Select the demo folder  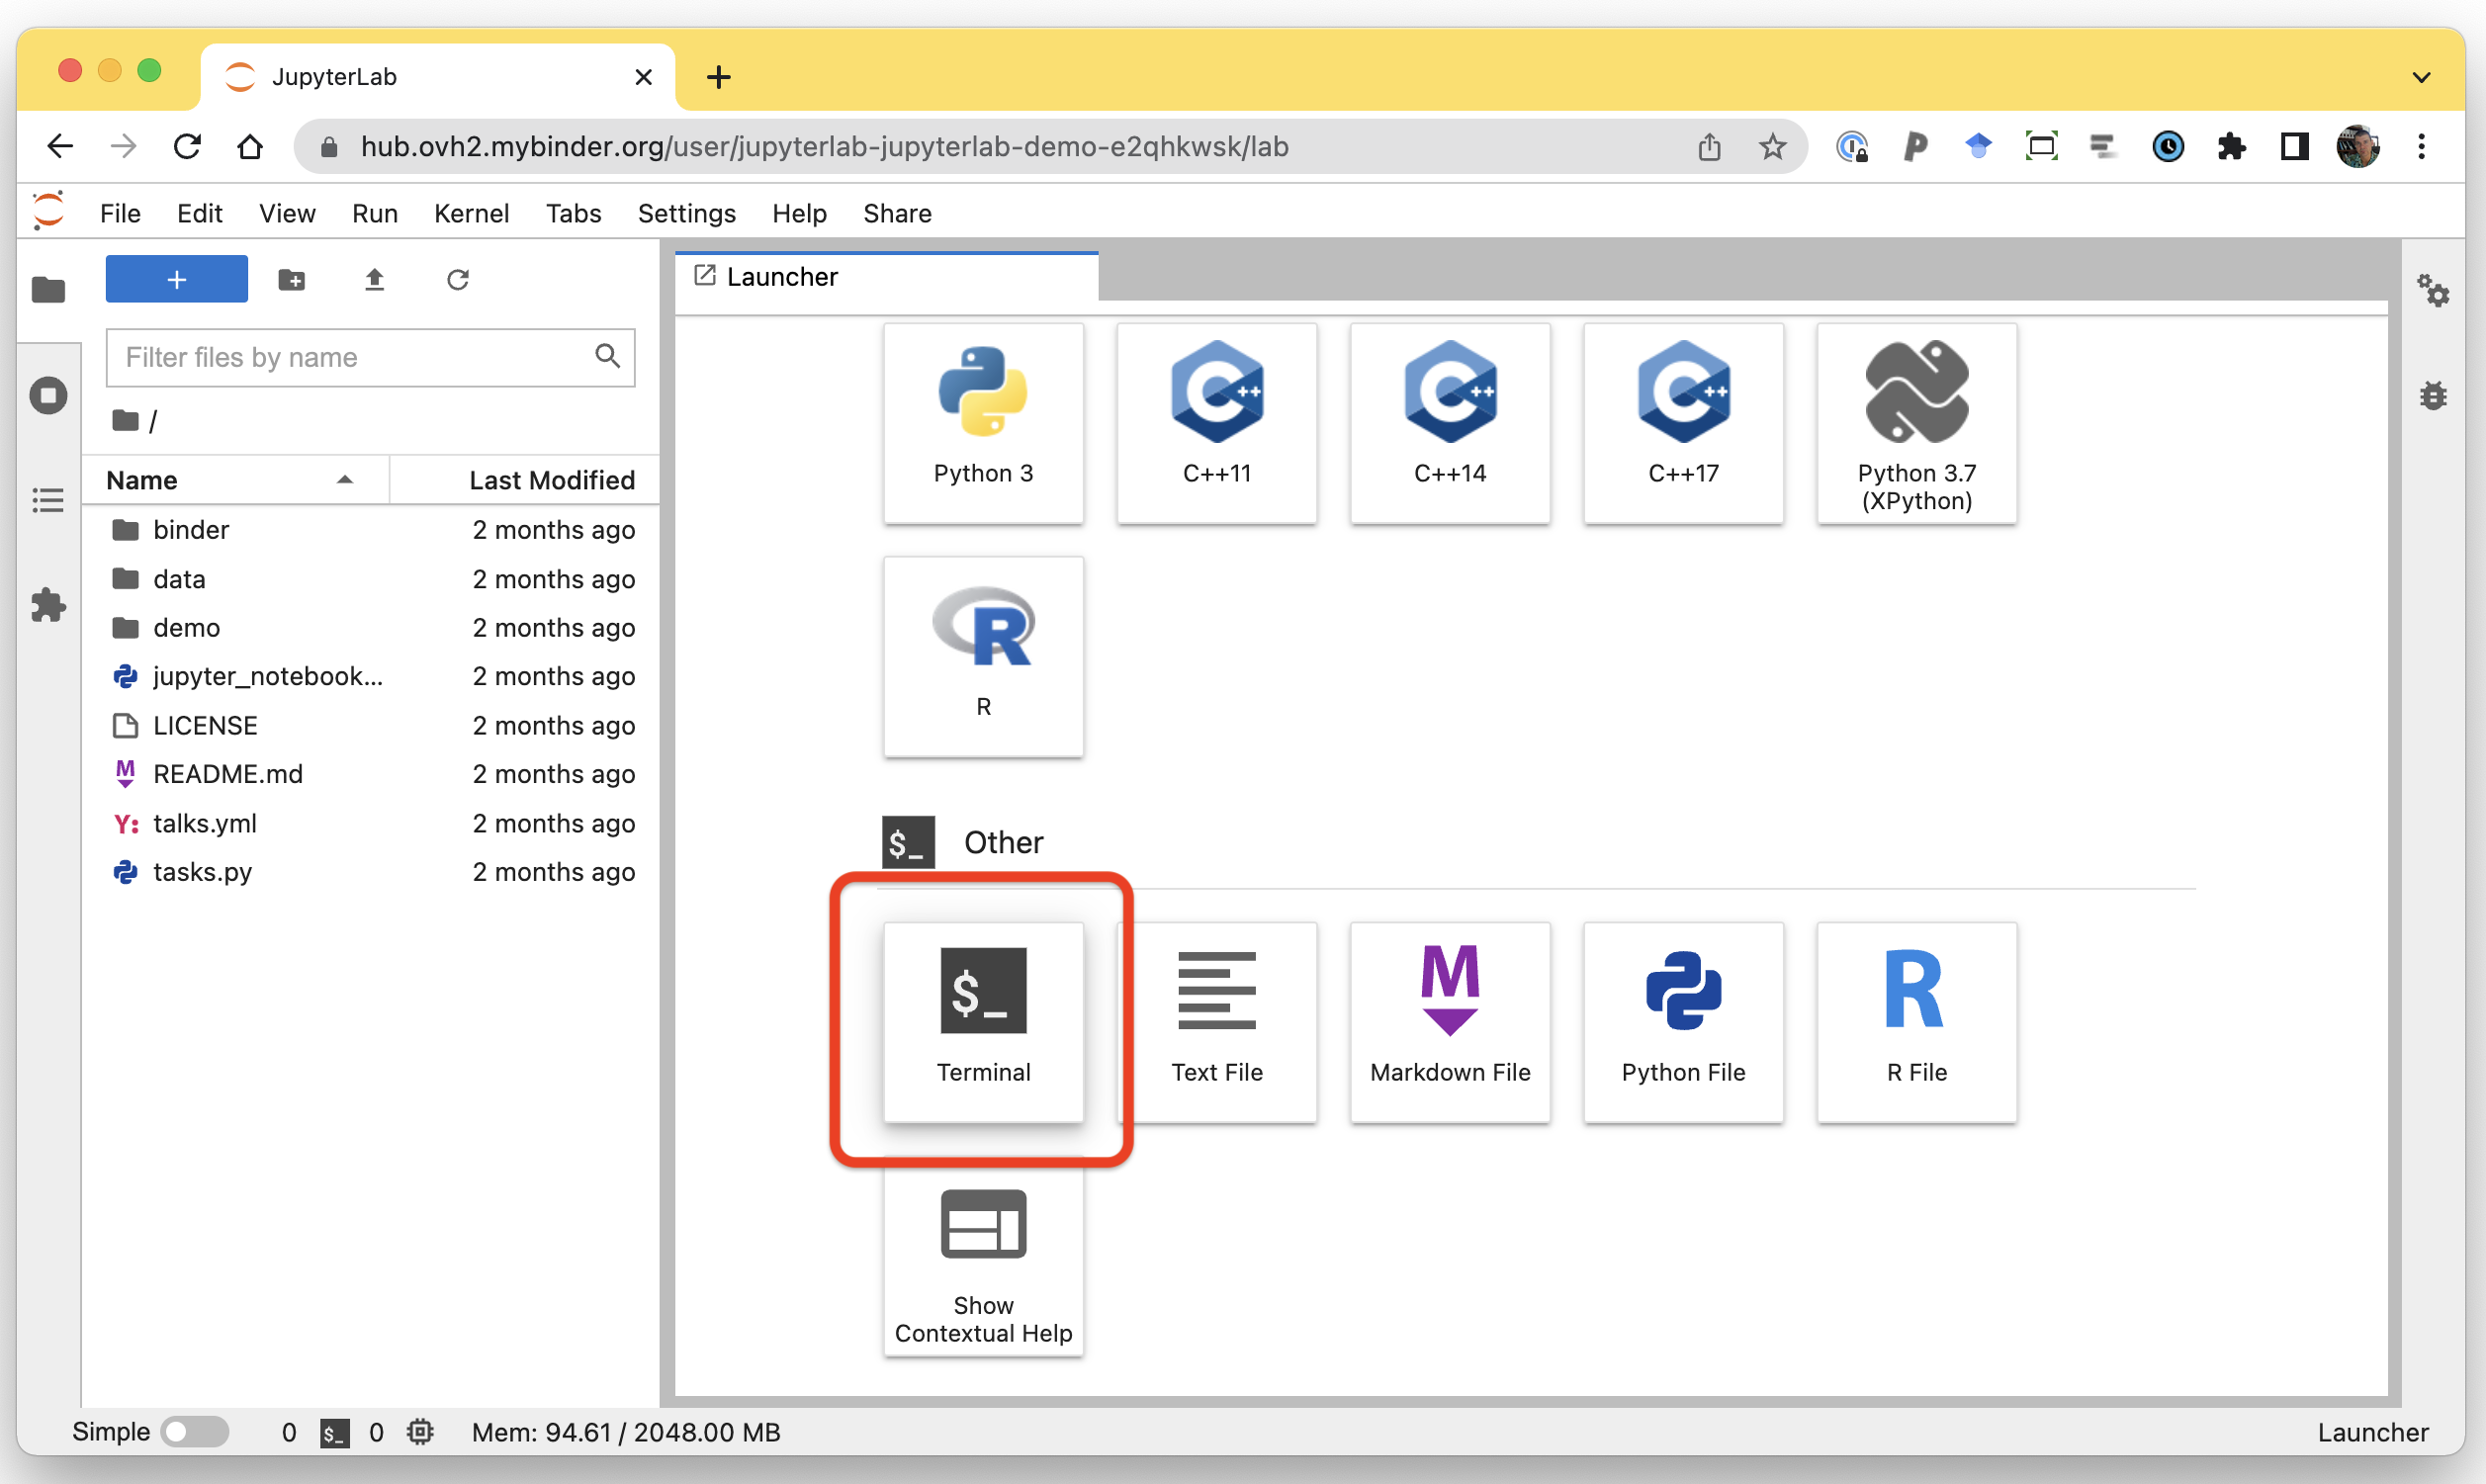[371, 628]
